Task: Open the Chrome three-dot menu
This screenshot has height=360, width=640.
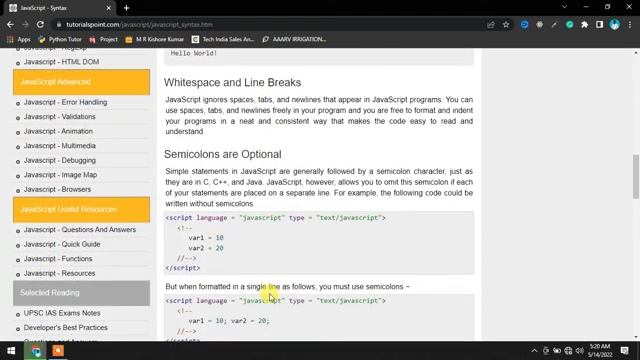Action: tap(630, 24)
